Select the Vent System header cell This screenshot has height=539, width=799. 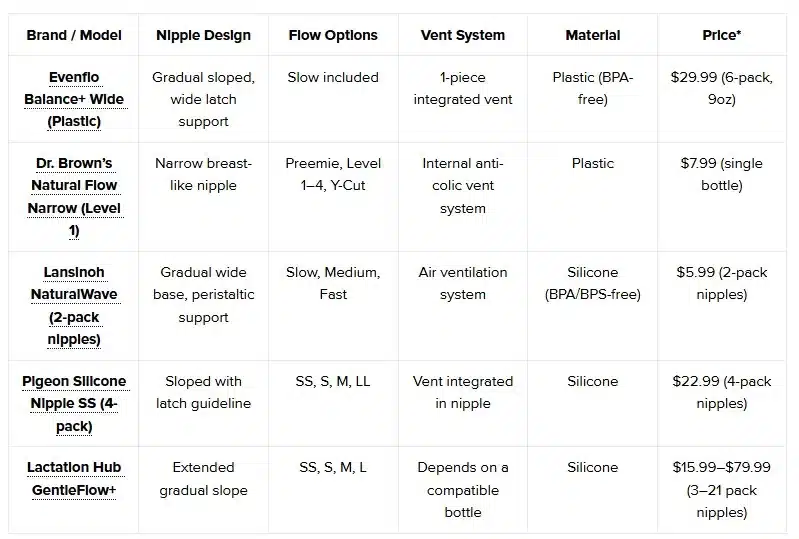pos(462,35)
